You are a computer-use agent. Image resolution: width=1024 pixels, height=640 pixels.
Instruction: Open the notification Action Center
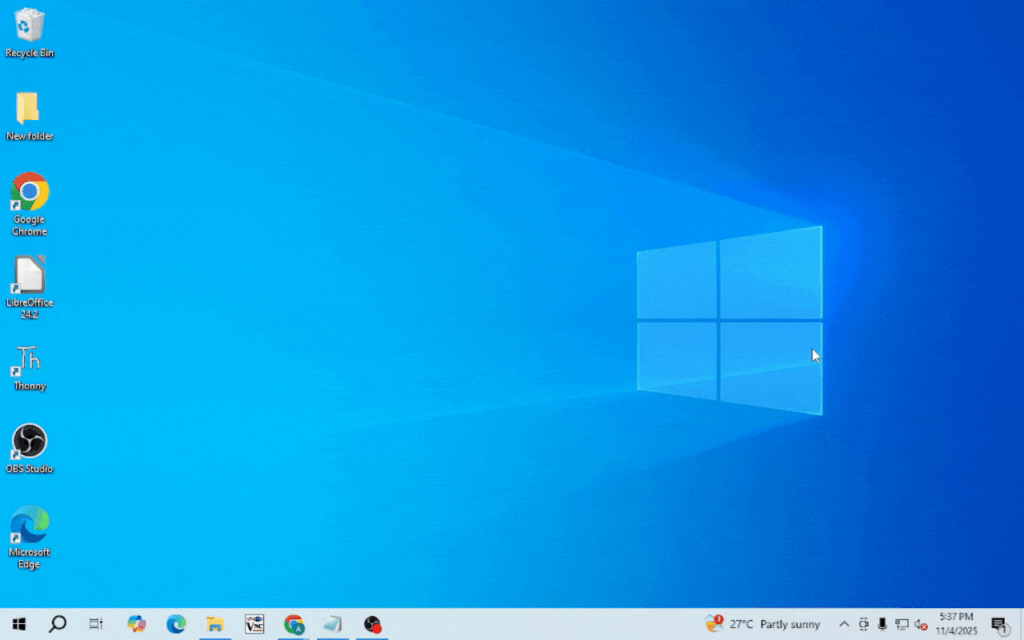tap(998, 624)
